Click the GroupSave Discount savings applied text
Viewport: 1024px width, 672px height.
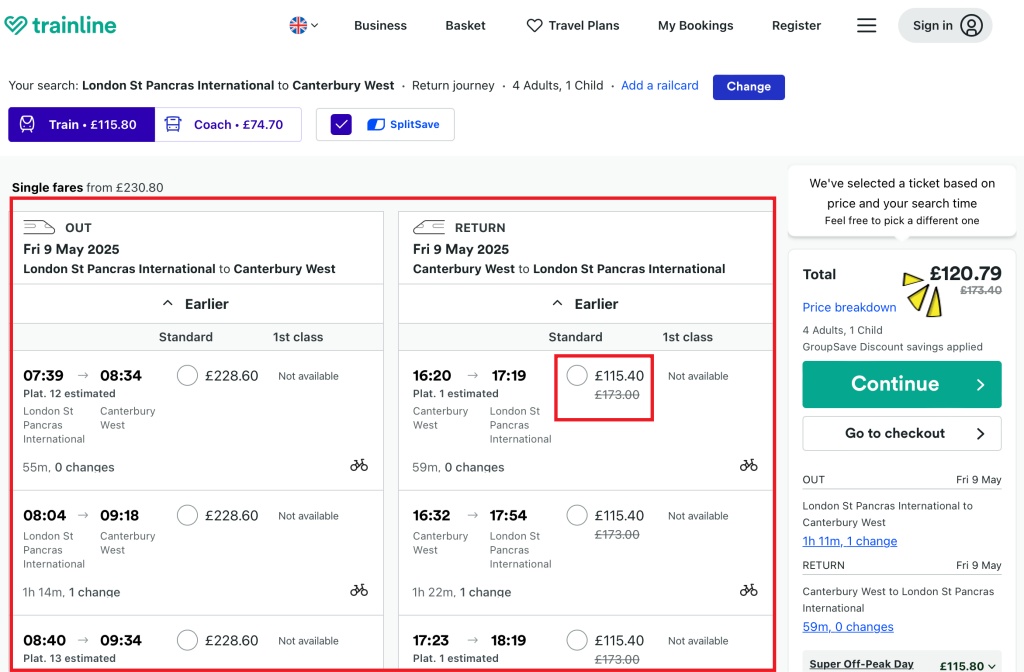(x=892, y=347)
